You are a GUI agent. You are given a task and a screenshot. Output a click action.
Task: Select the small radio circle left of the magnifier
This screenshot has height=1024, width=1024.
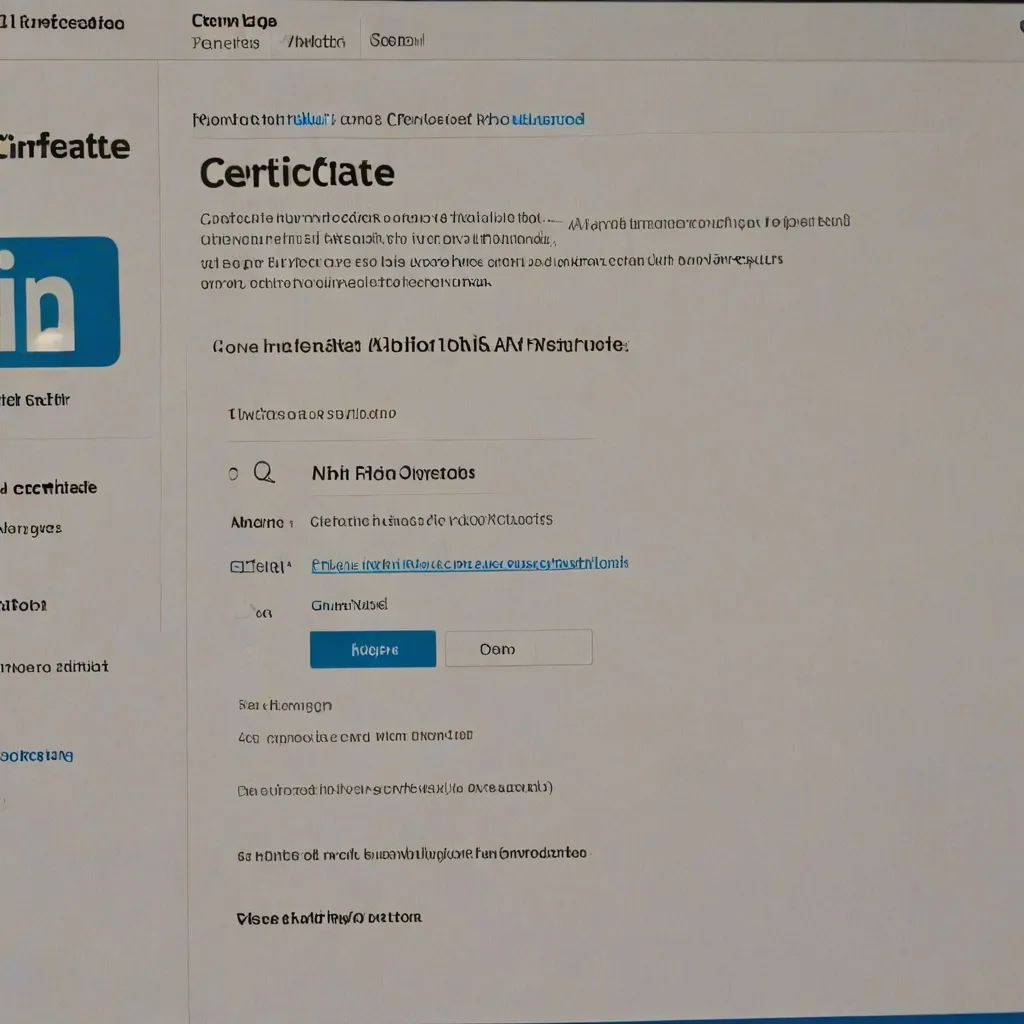click(233, 474)
